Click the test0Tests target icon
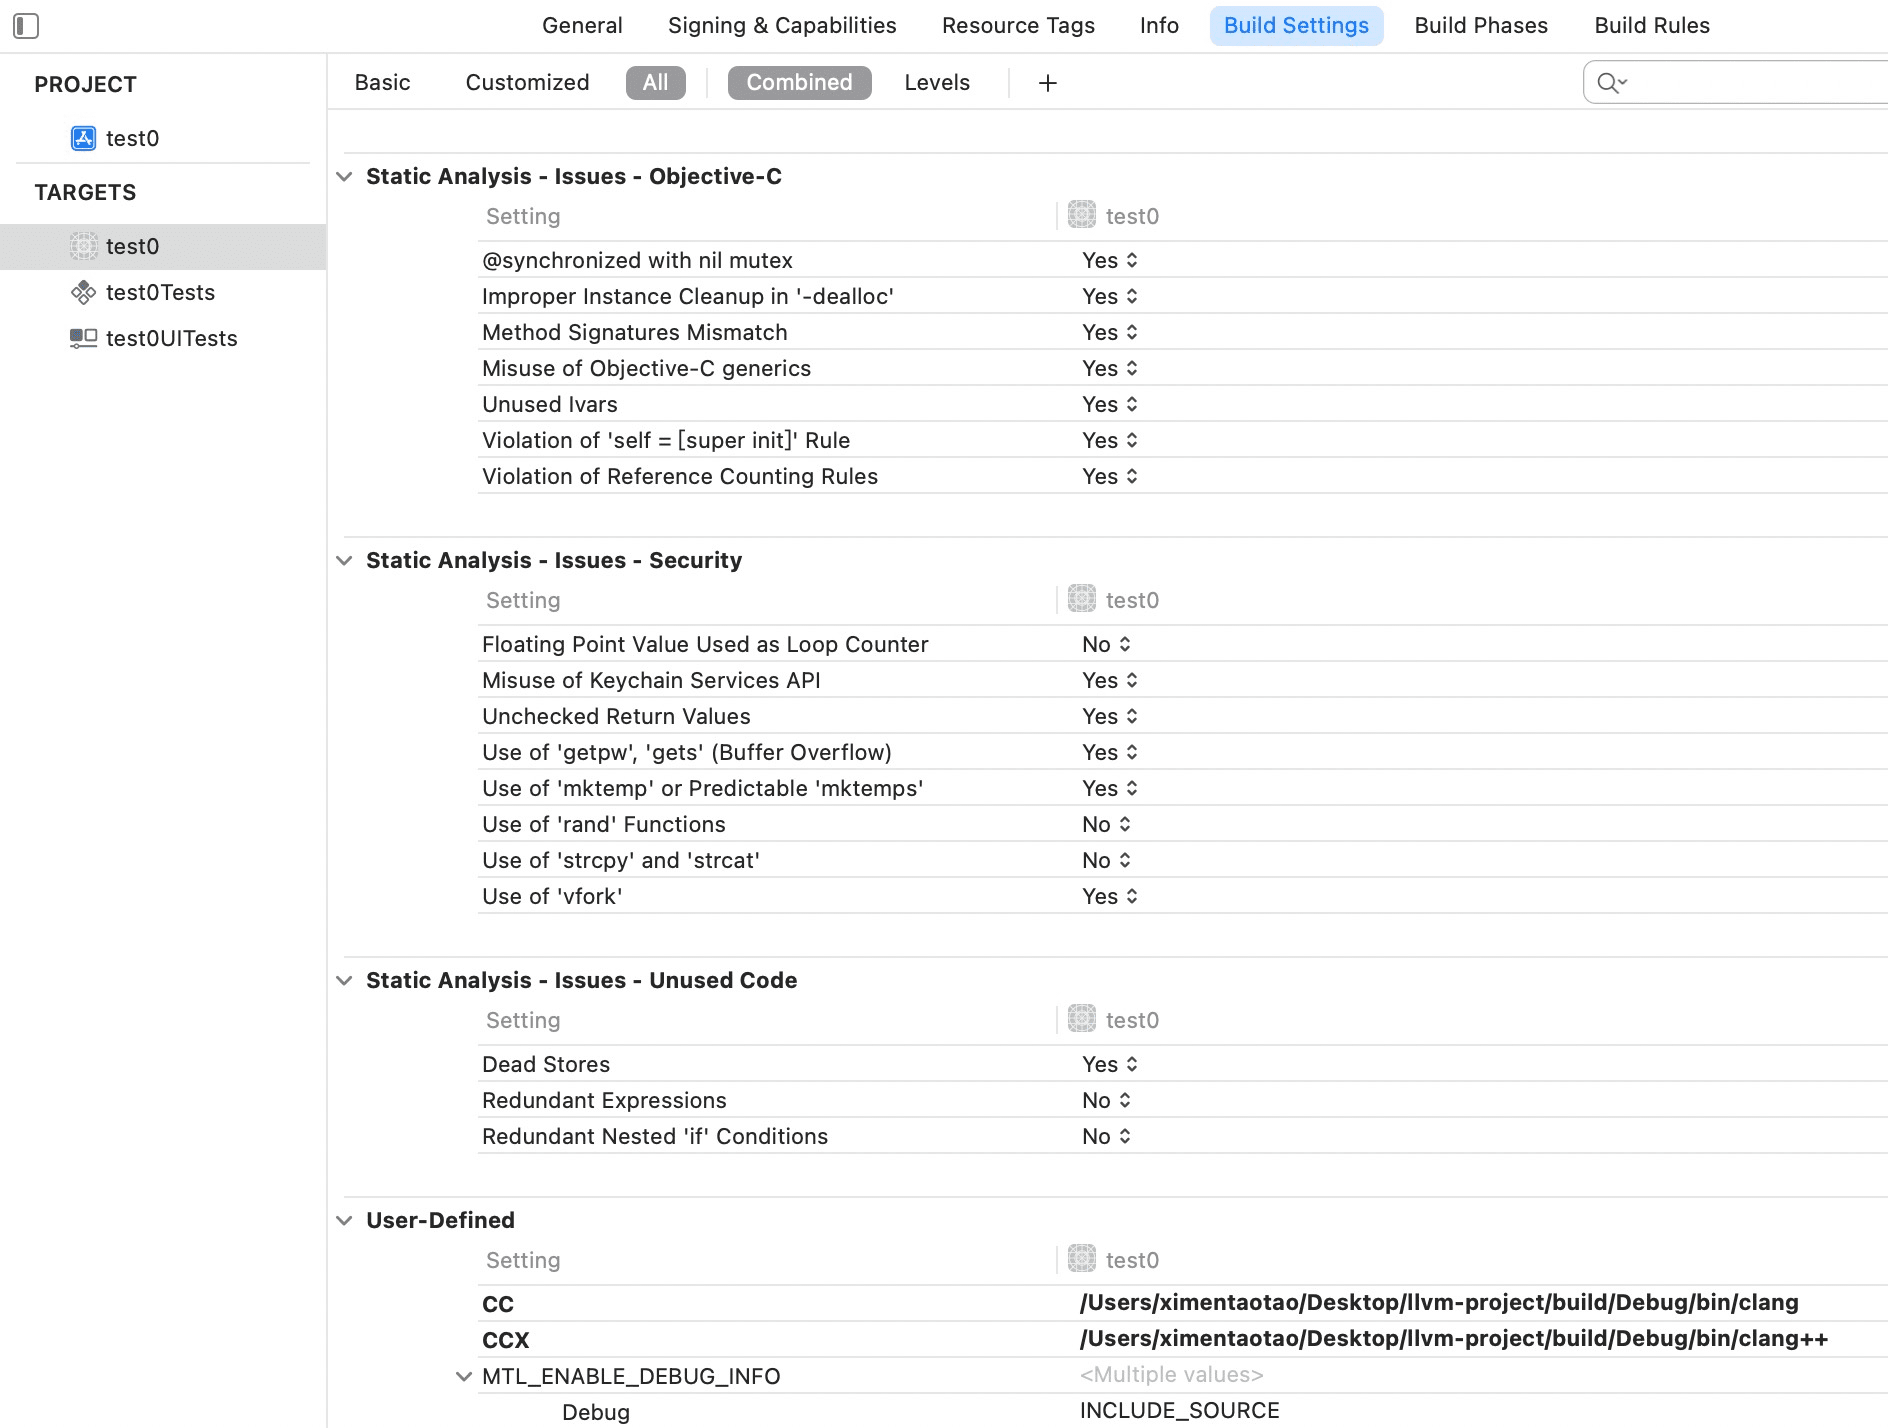The height and width of the screenshot is (1428, 1888). [83, 292]
